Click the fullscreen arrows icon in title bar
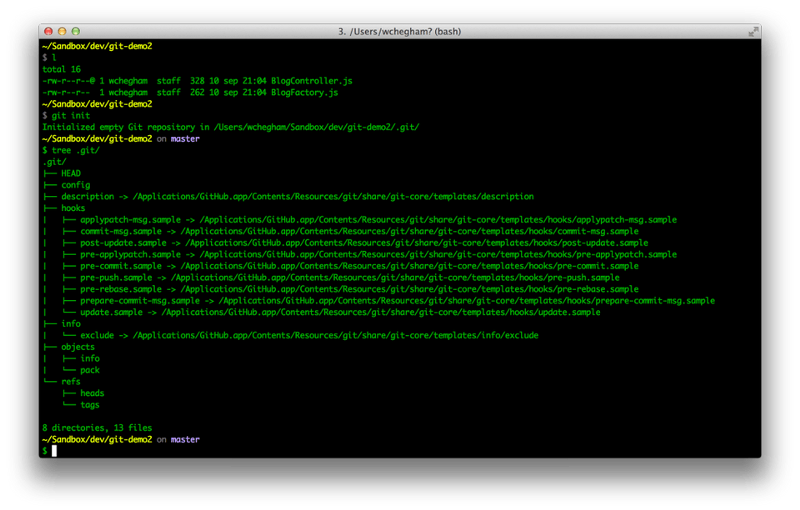 coord(753,32)
